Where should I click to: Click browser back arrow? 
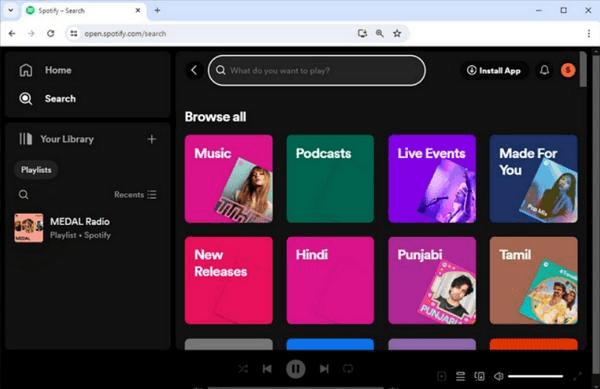pyautogui.click(x=12, y=34)
